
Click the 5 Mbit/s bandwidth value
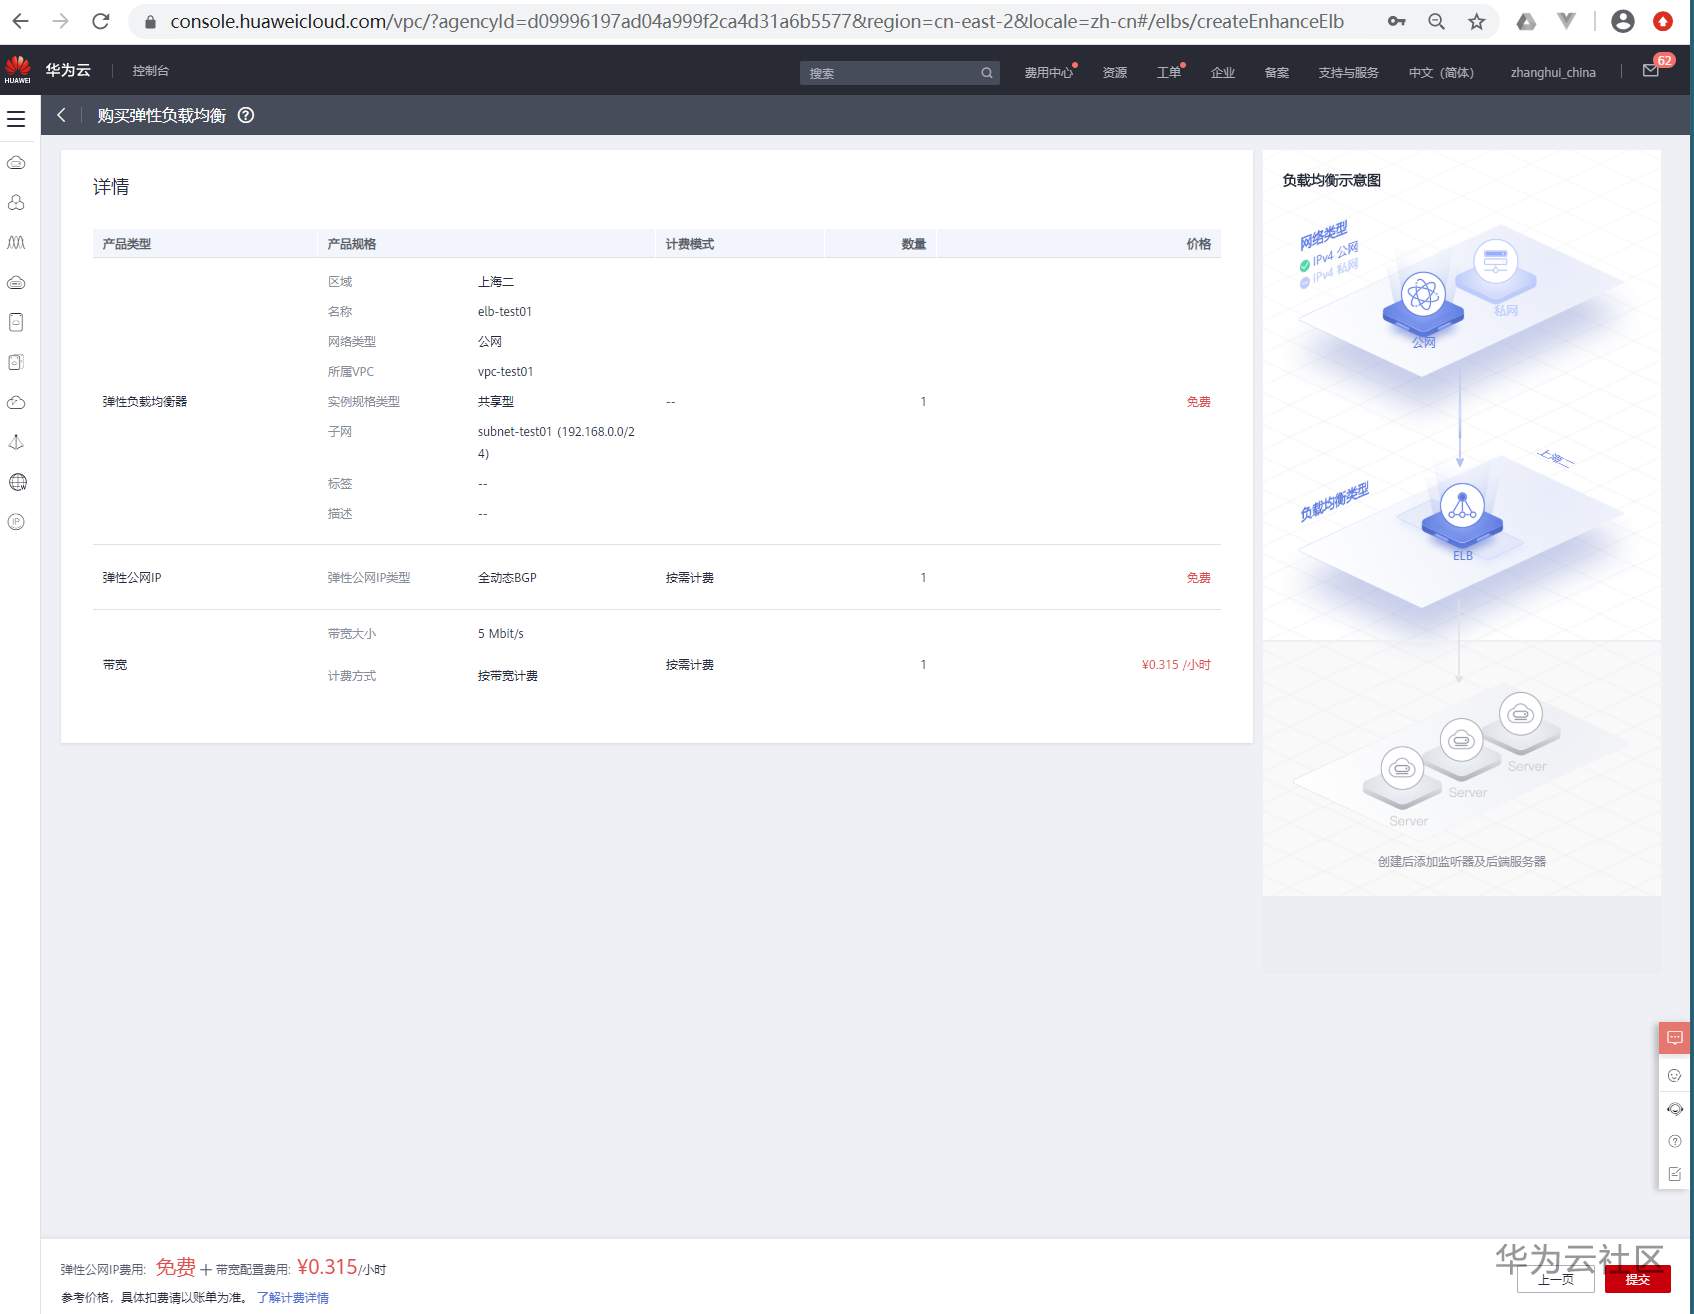pyautogui.click(x=501, y=633)
